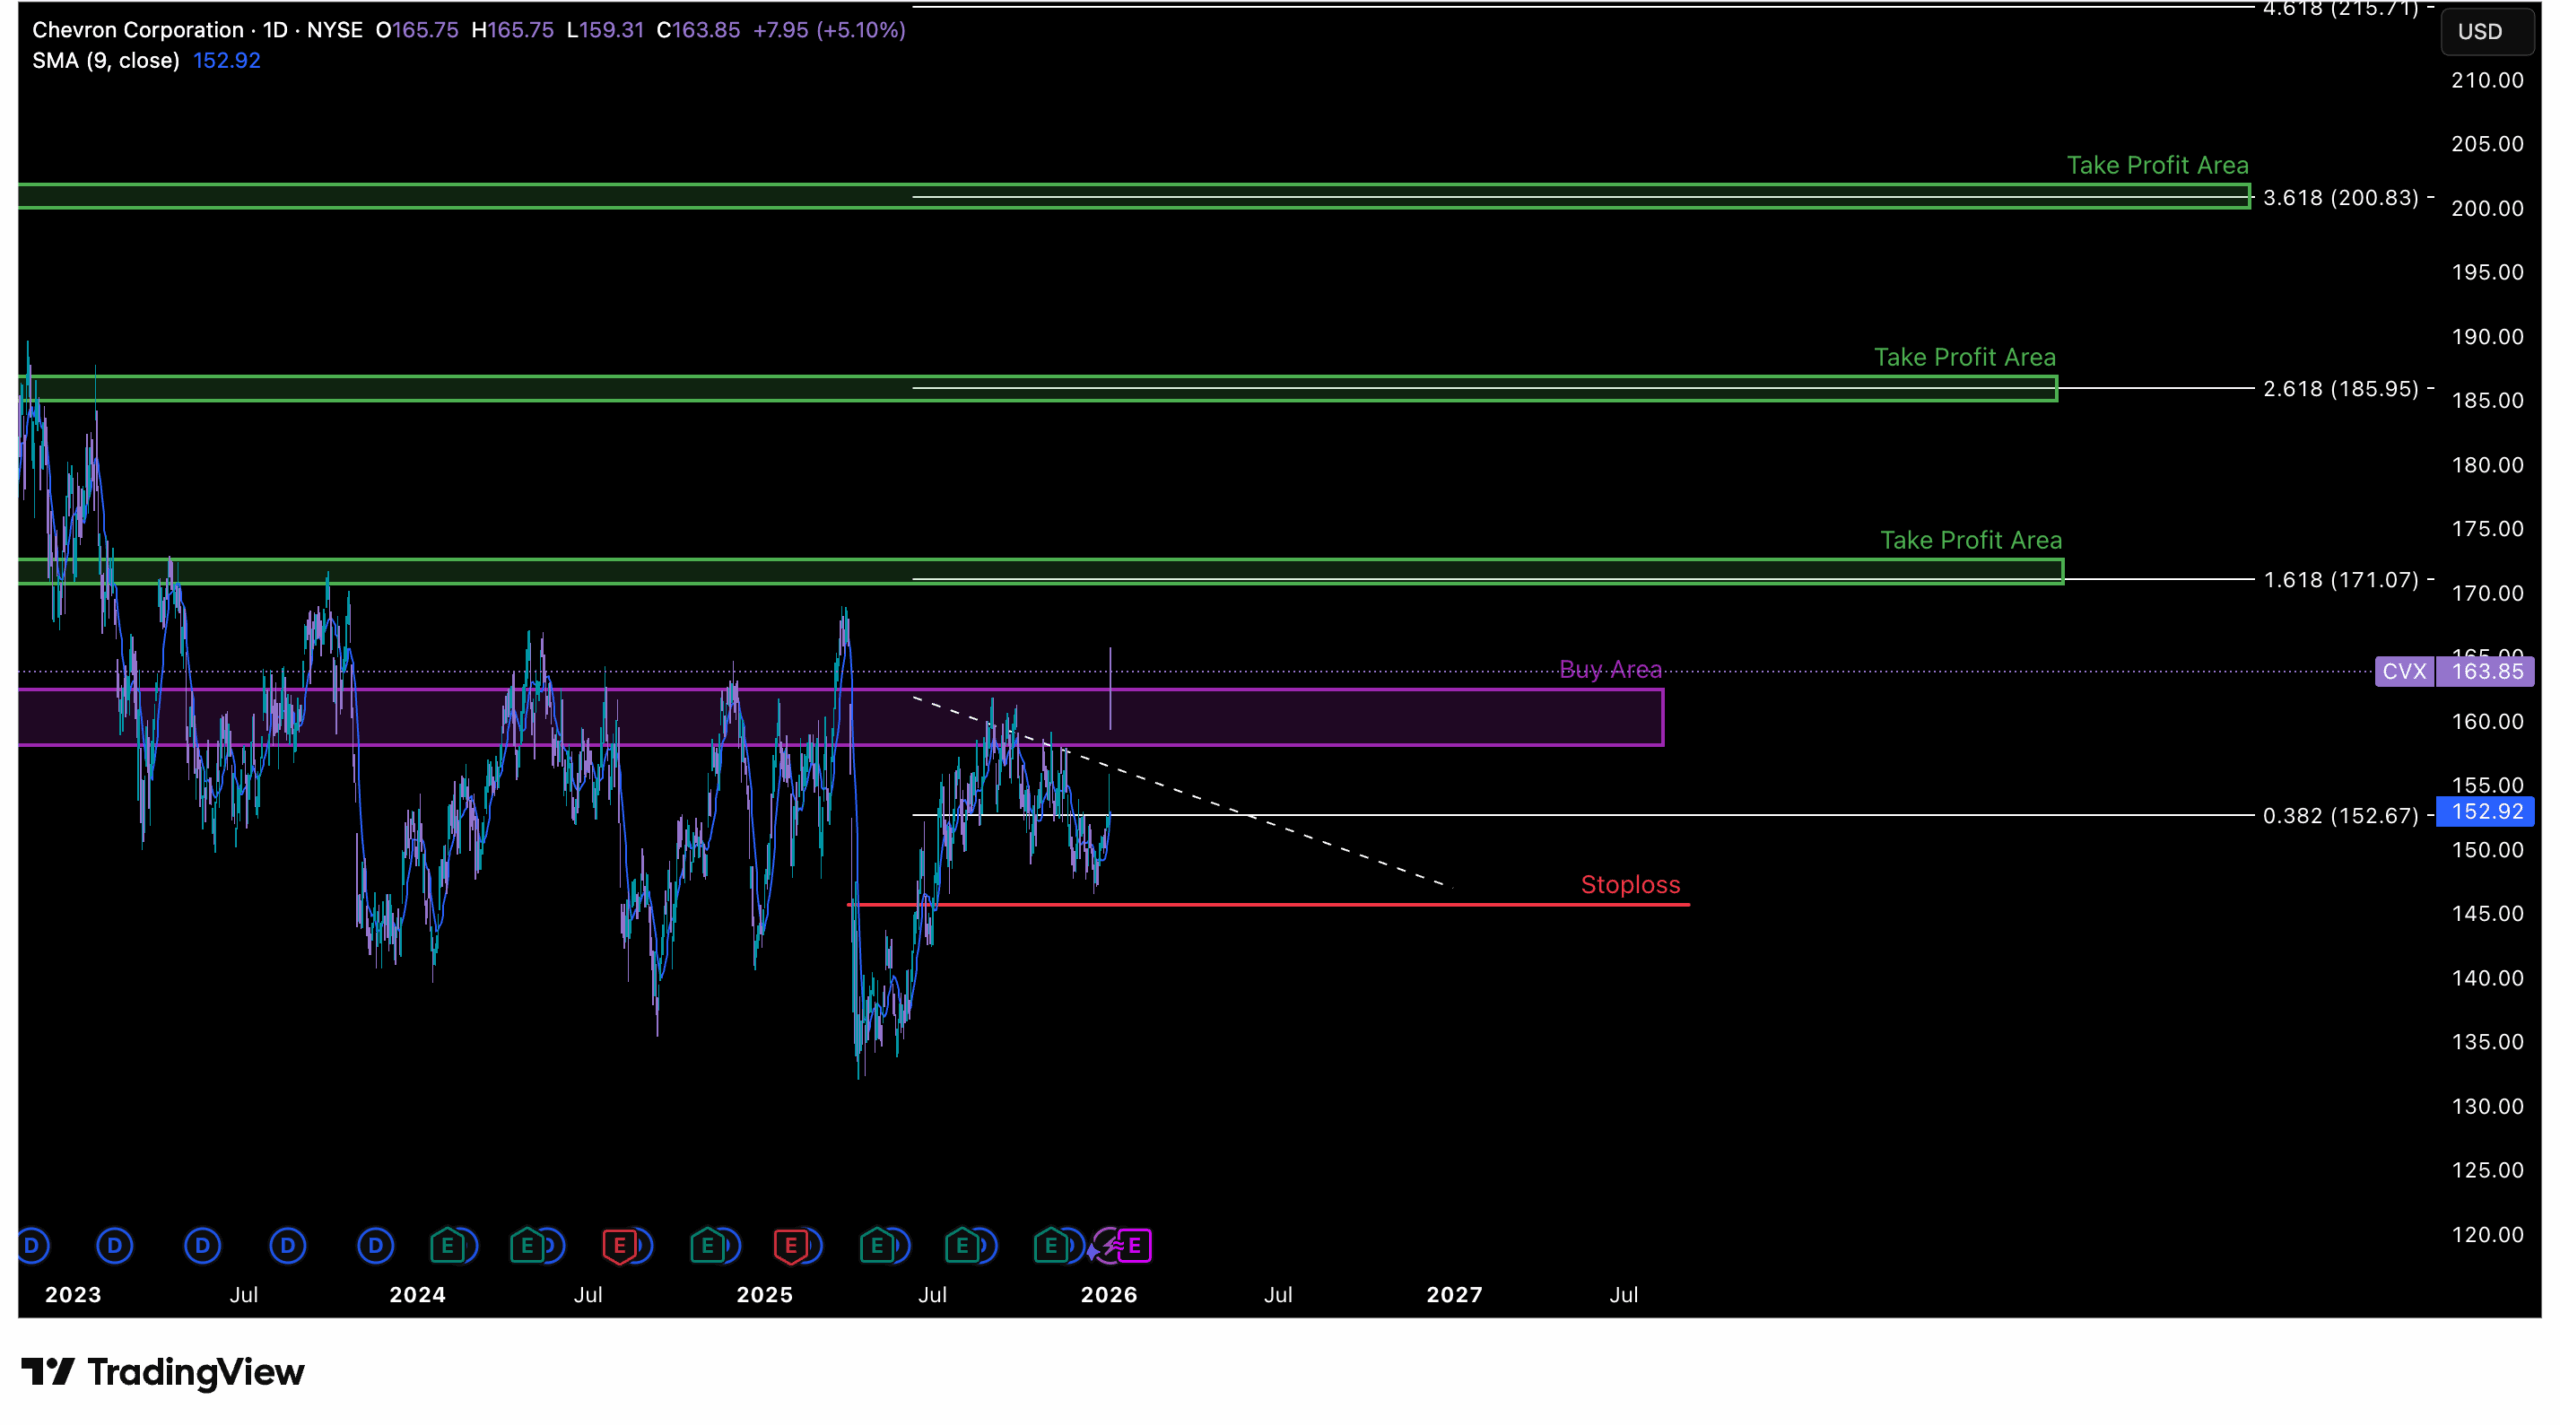Image resolution: width=2560 pixels, height=1425 pixels.
Task: Click the dividend D marker right after 2023 label
Action: tap(114, 1246)
